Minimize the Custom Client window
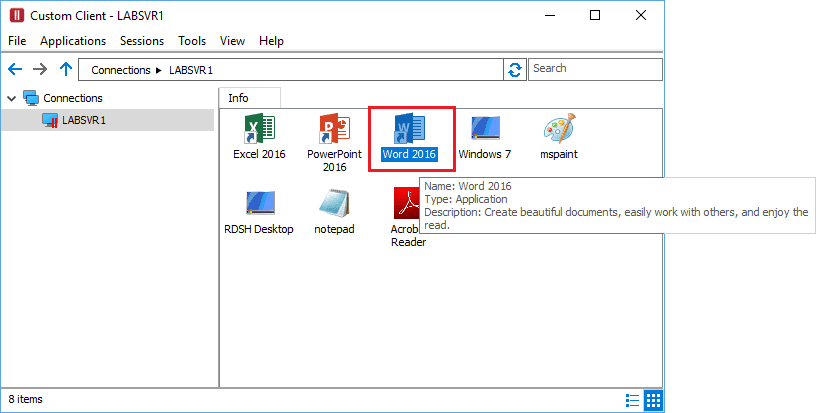816x413 pixels. pyautogui.click(x=549, y=16)
